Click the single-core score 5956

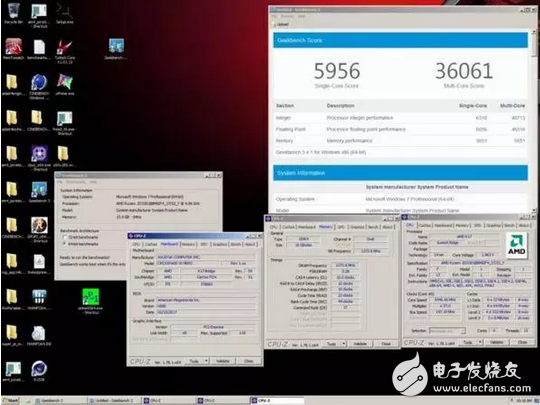click(x=337, y=71)
